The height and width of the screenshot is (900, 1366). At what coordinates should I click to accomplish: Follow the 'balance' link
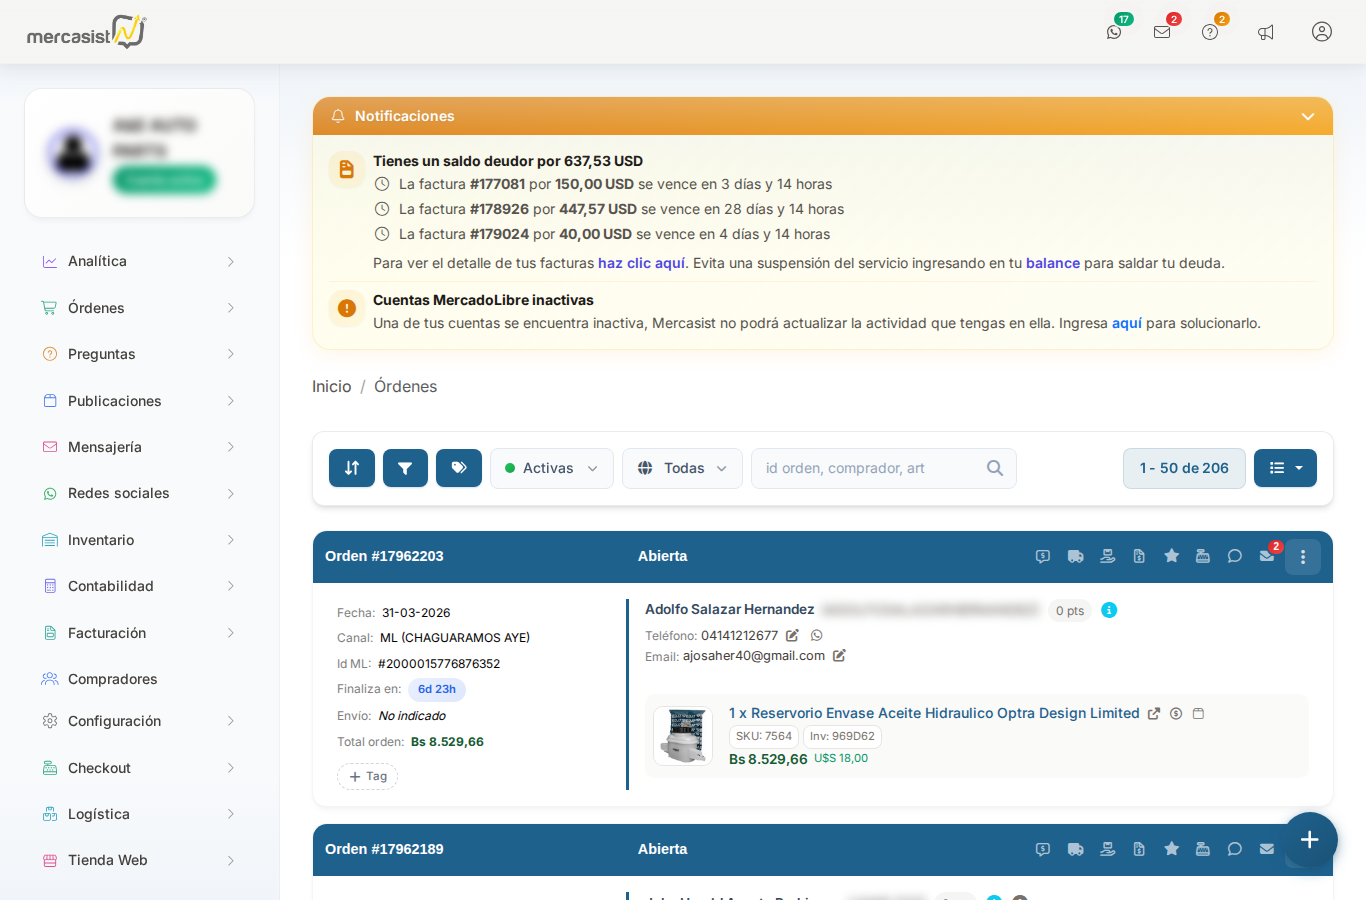(1053, 263)
